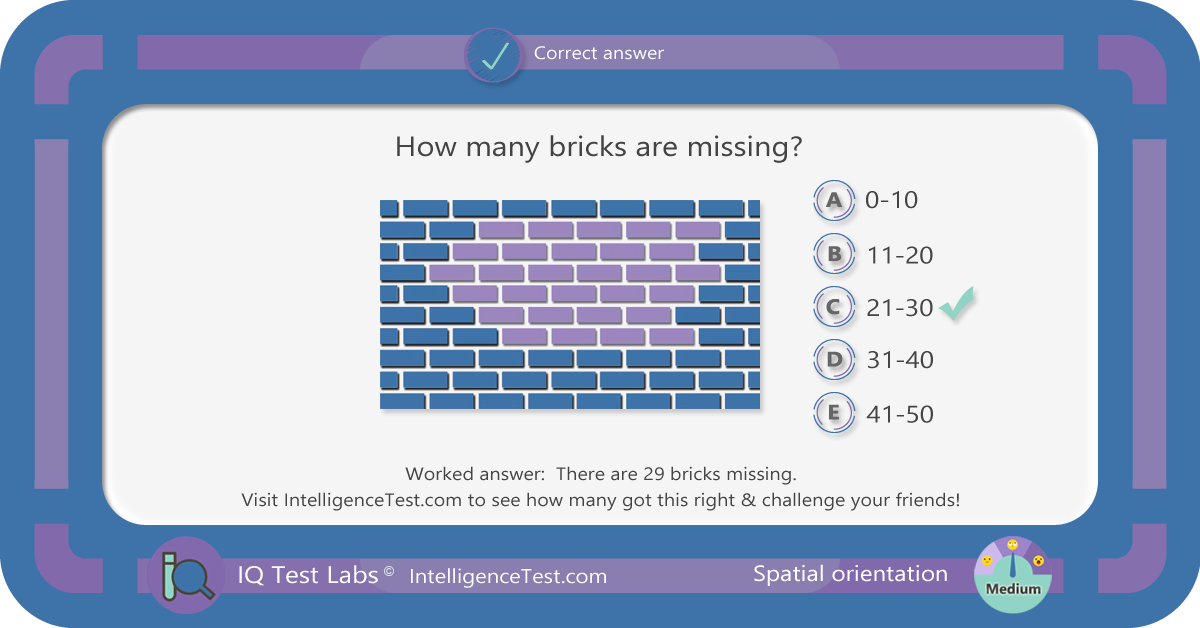
Task: Choose option E circle for 41-50
Action: click(x=834, y=412)
